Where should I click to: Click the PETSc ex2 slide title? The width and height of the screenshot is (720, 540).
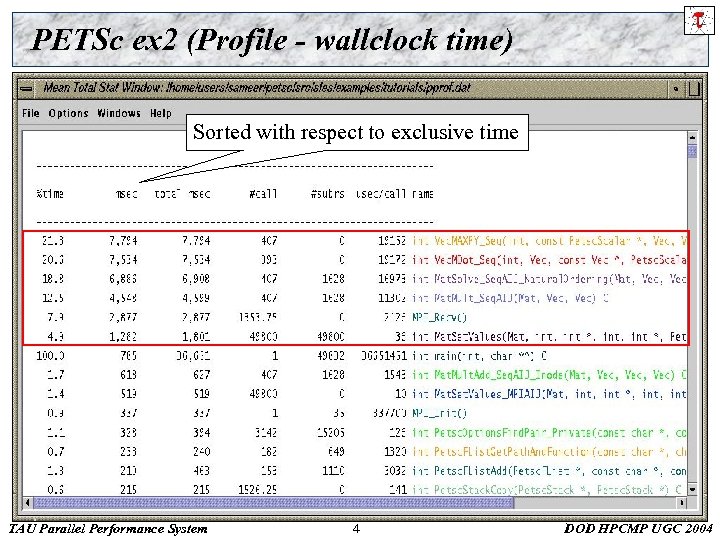coord(272,39)
